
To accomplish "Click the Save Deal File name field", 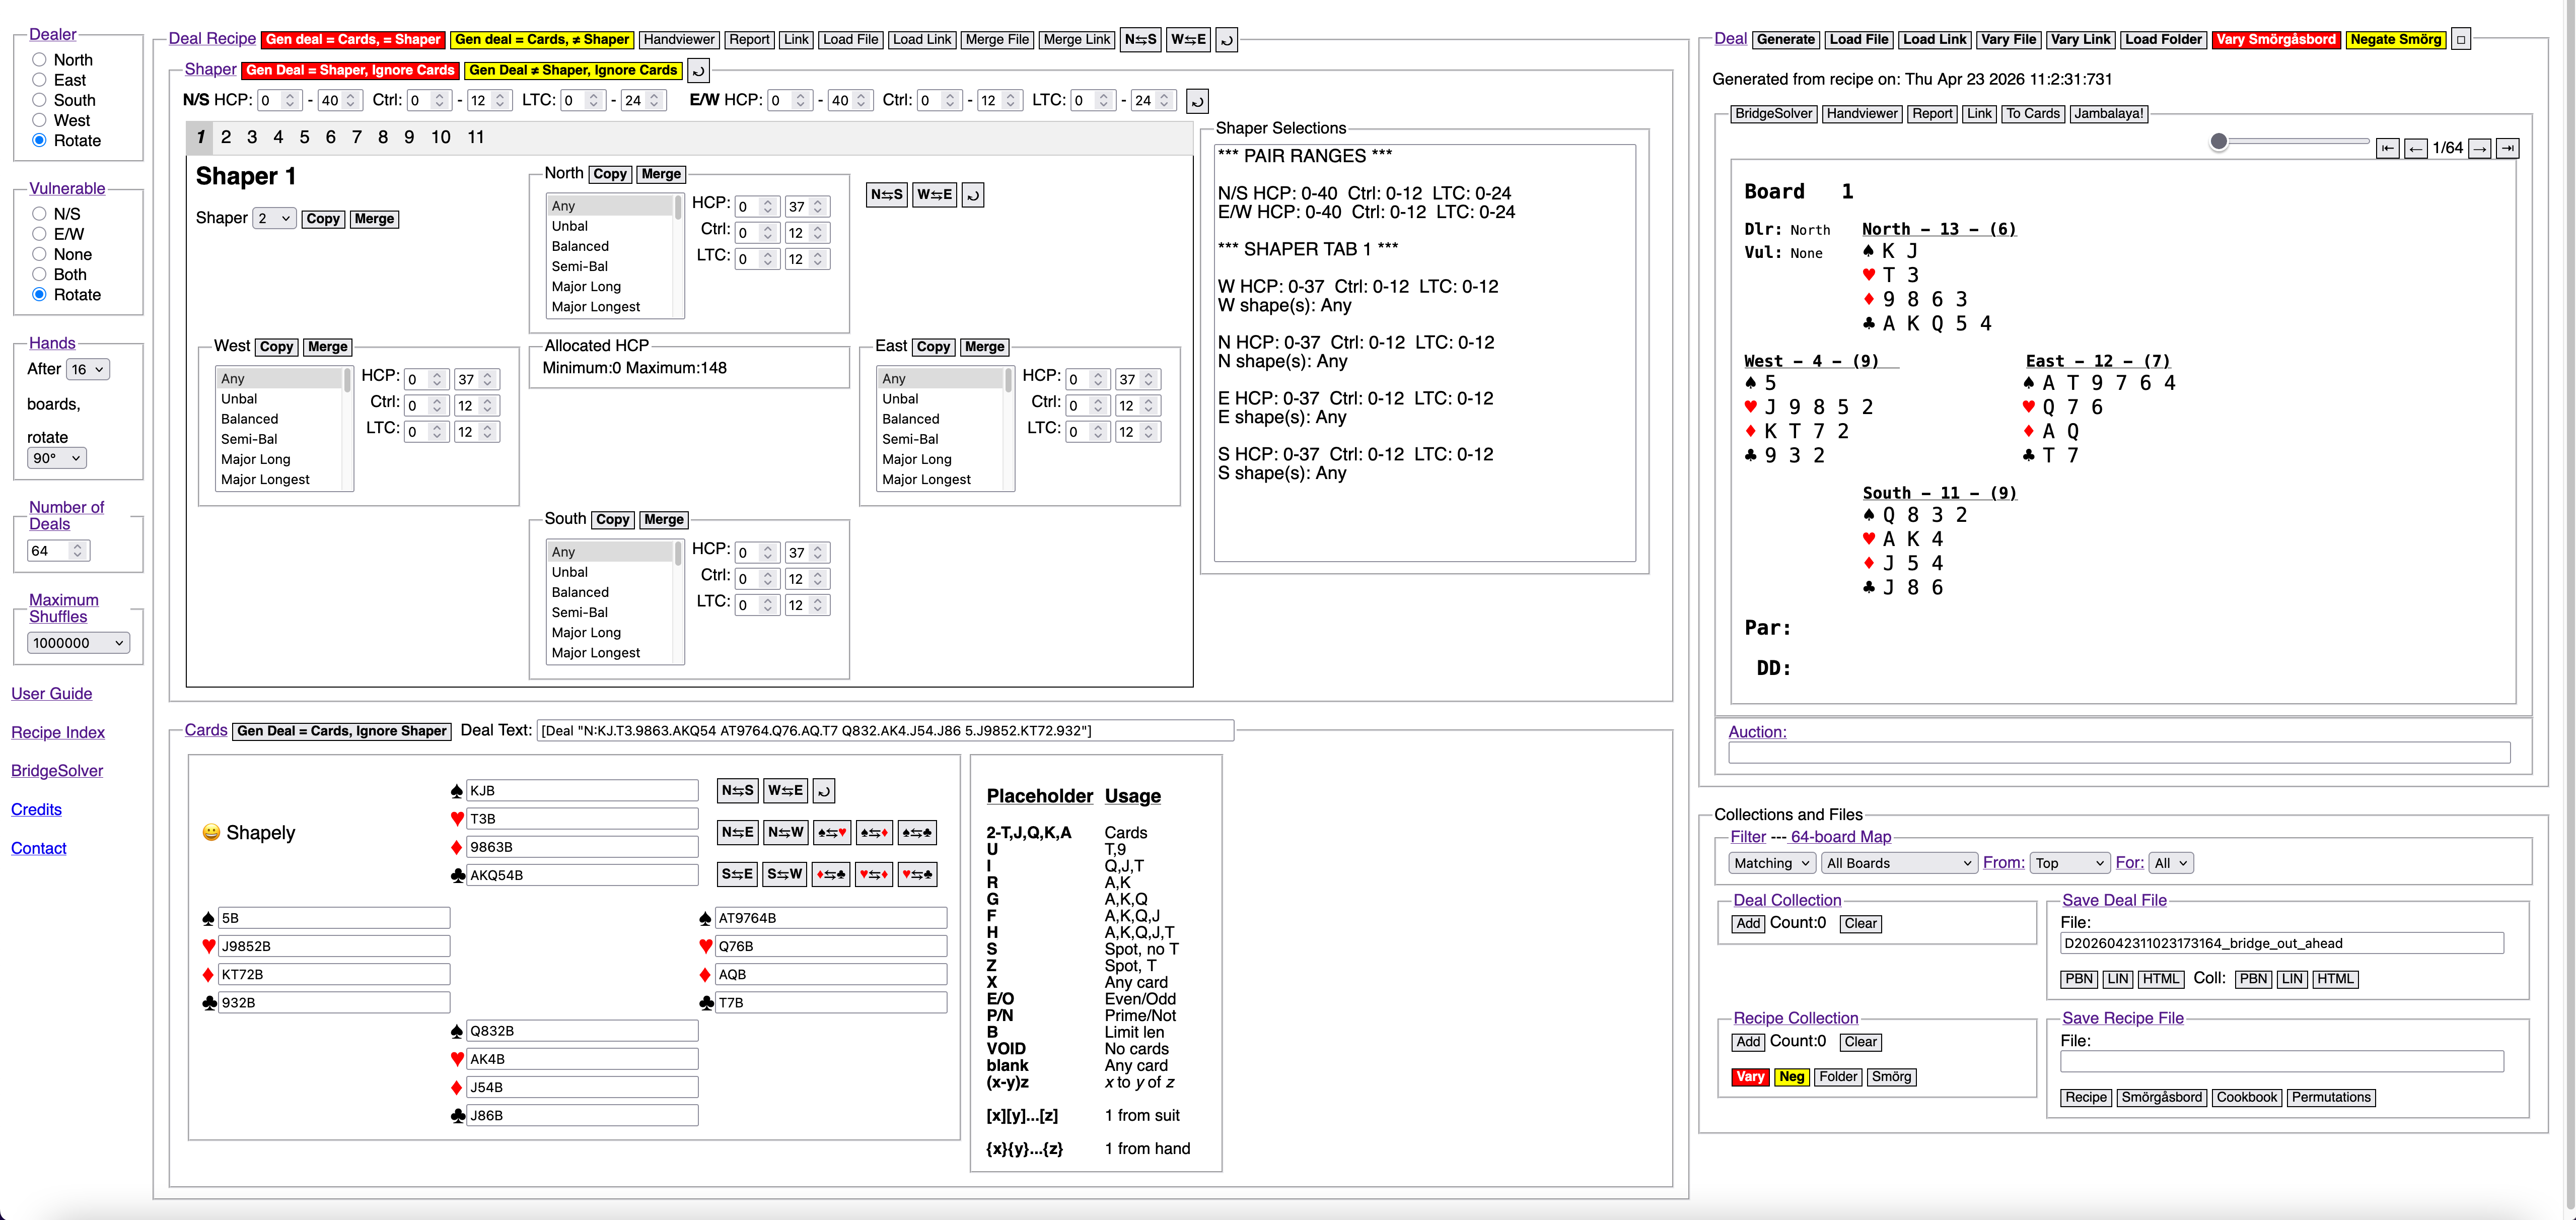I will [2282, 943].
